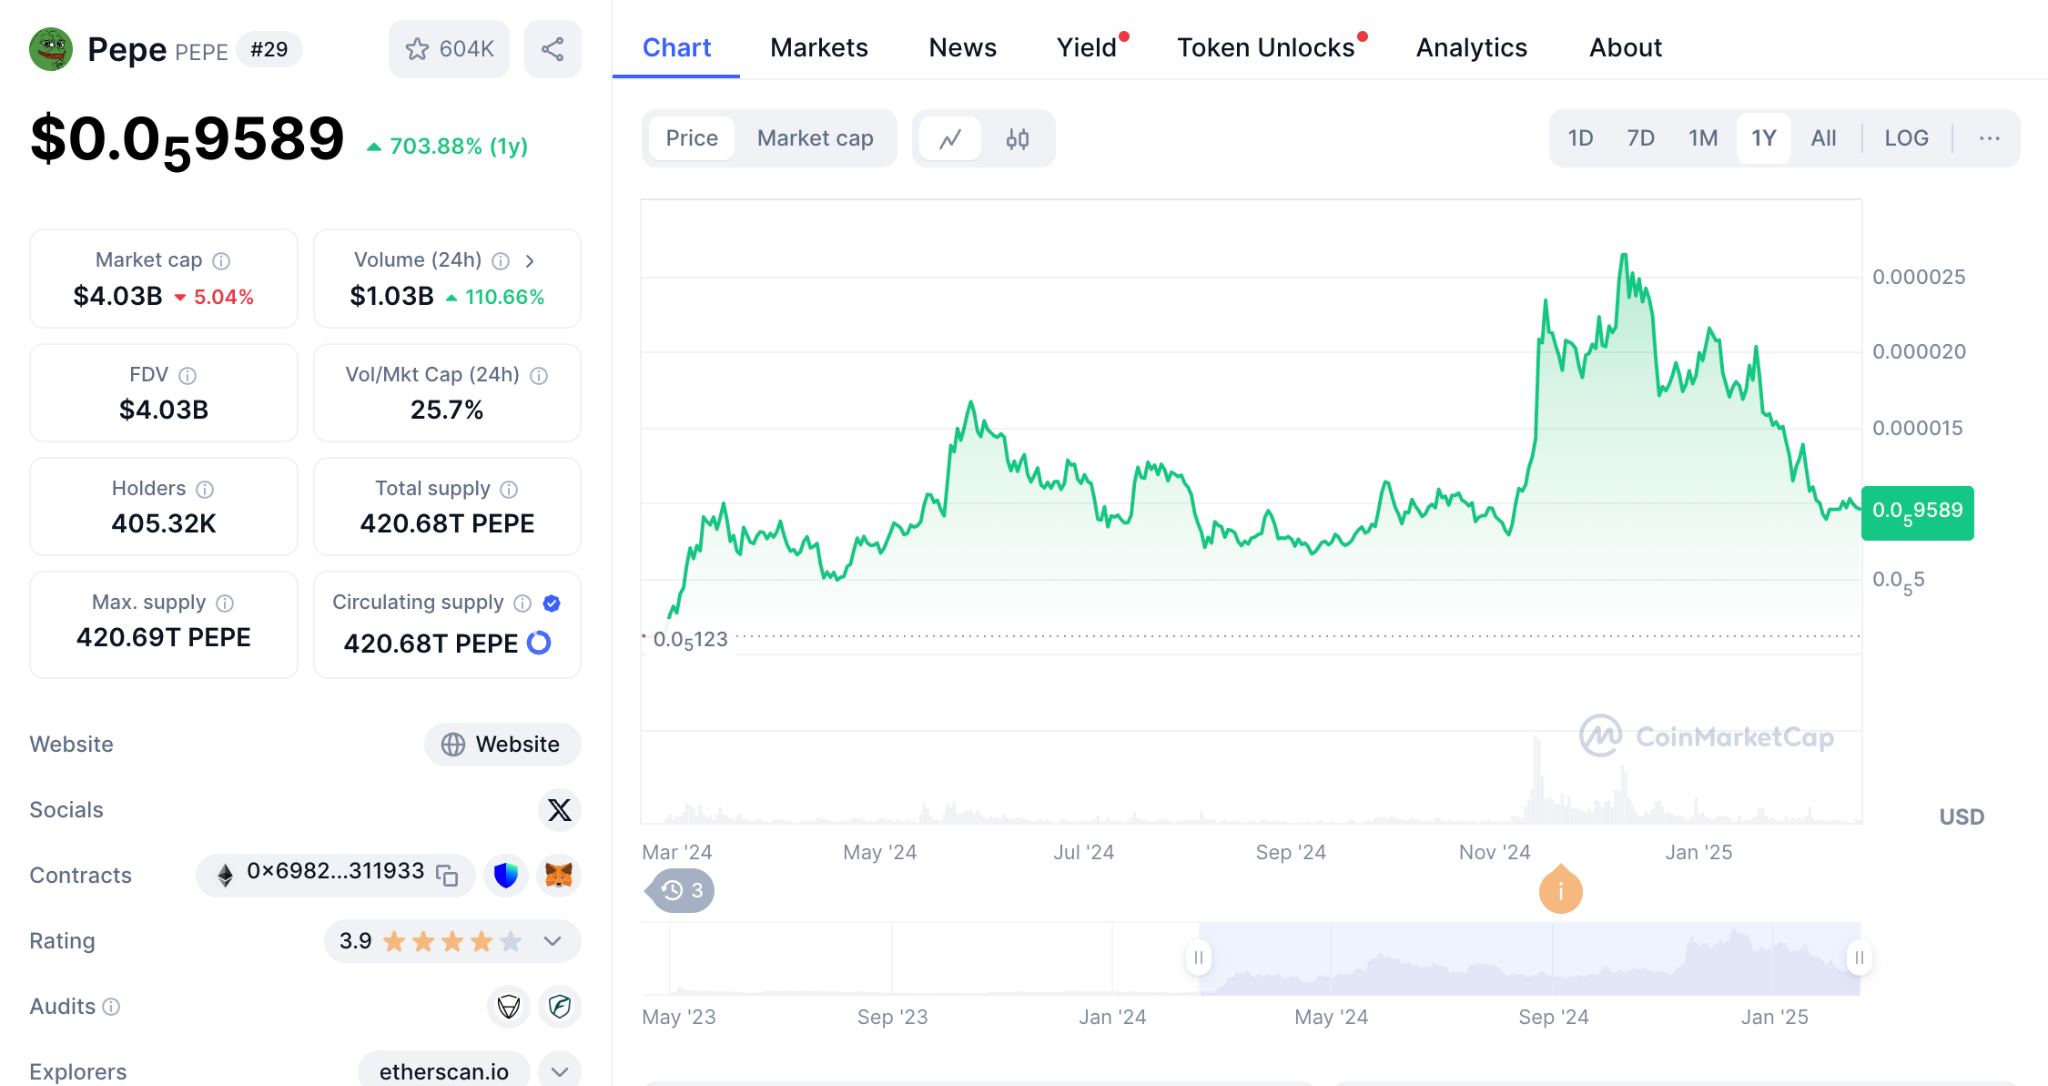The width and height of the screenshot is (2048, 1086).
Task: Open the share icon button
Action: coord(553,49)
